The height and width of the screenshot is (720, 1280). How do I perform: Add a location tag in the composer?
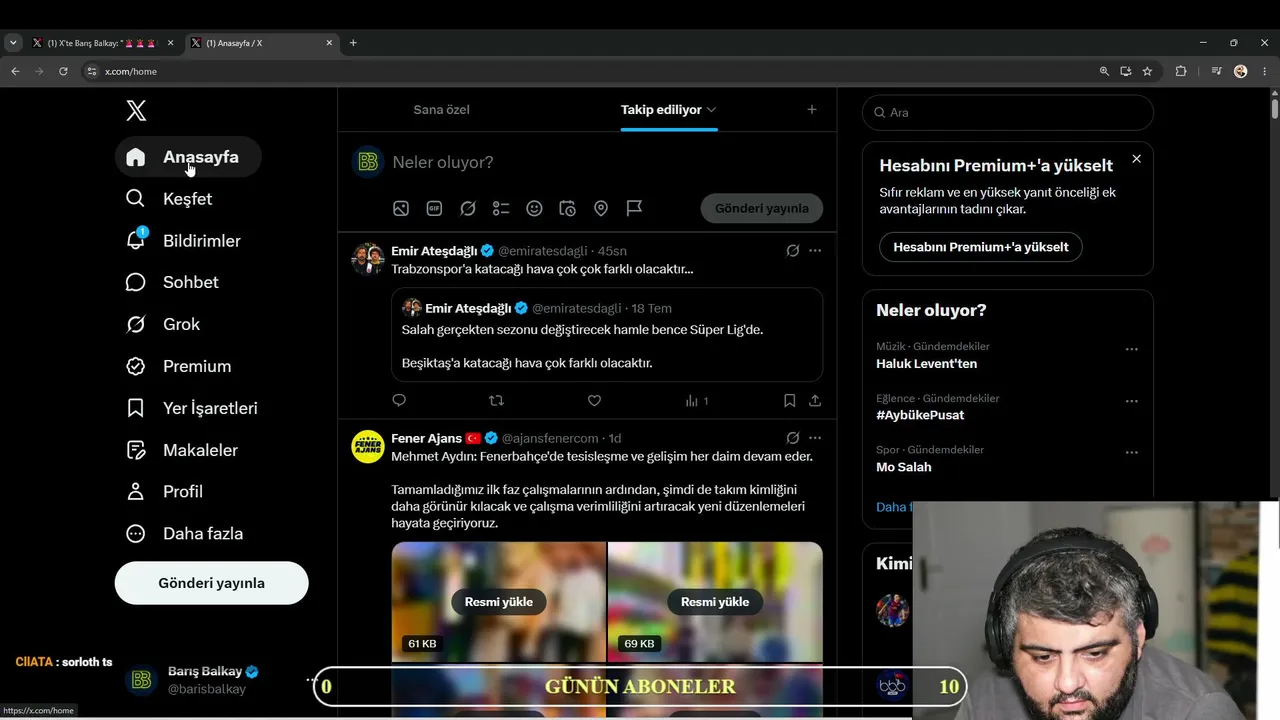click(x=601, y=208)
